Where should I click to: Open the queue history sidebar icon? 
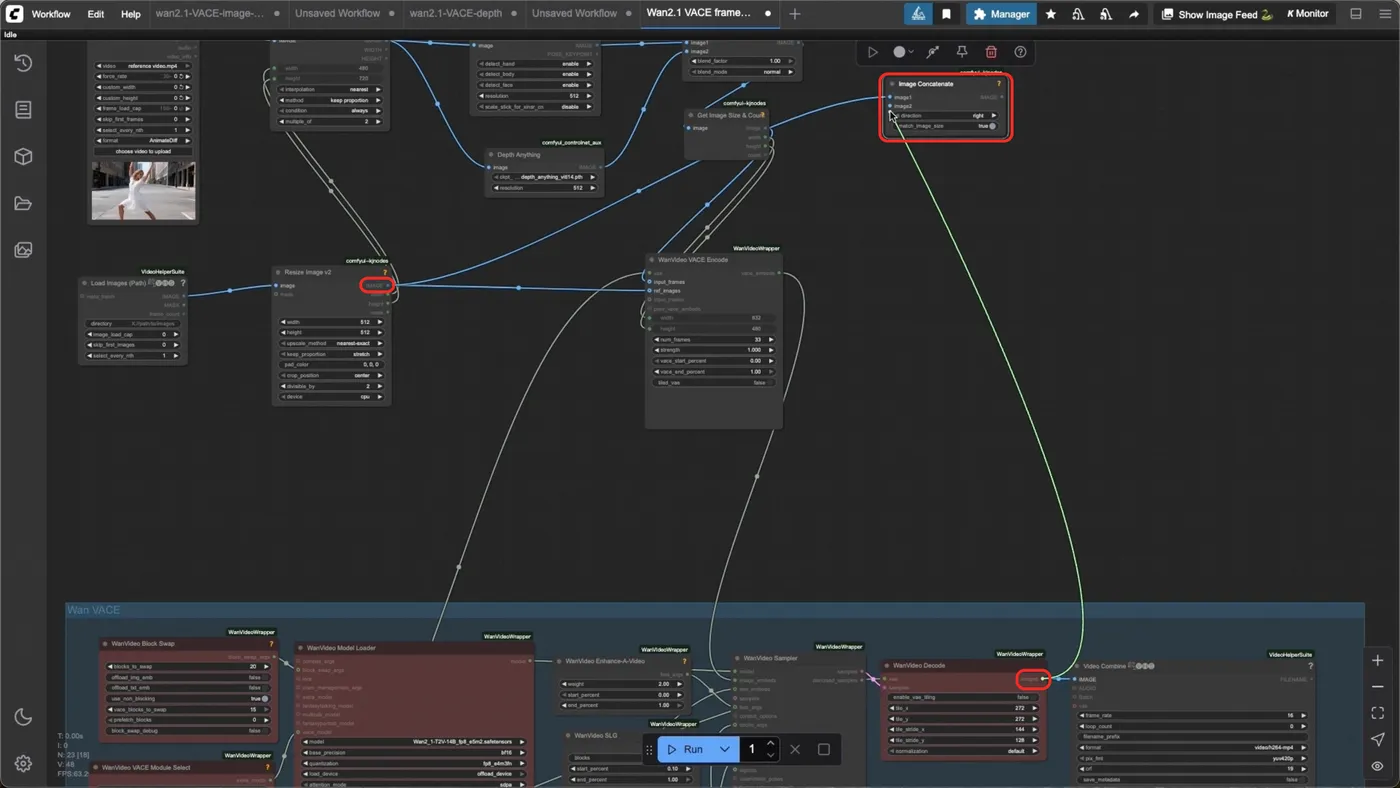point(23,63)
